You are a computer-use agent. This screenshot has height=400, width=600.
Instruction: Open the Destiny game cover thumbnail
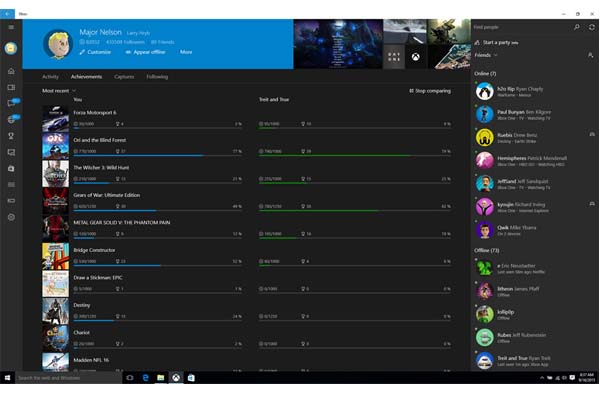[55, 311]
